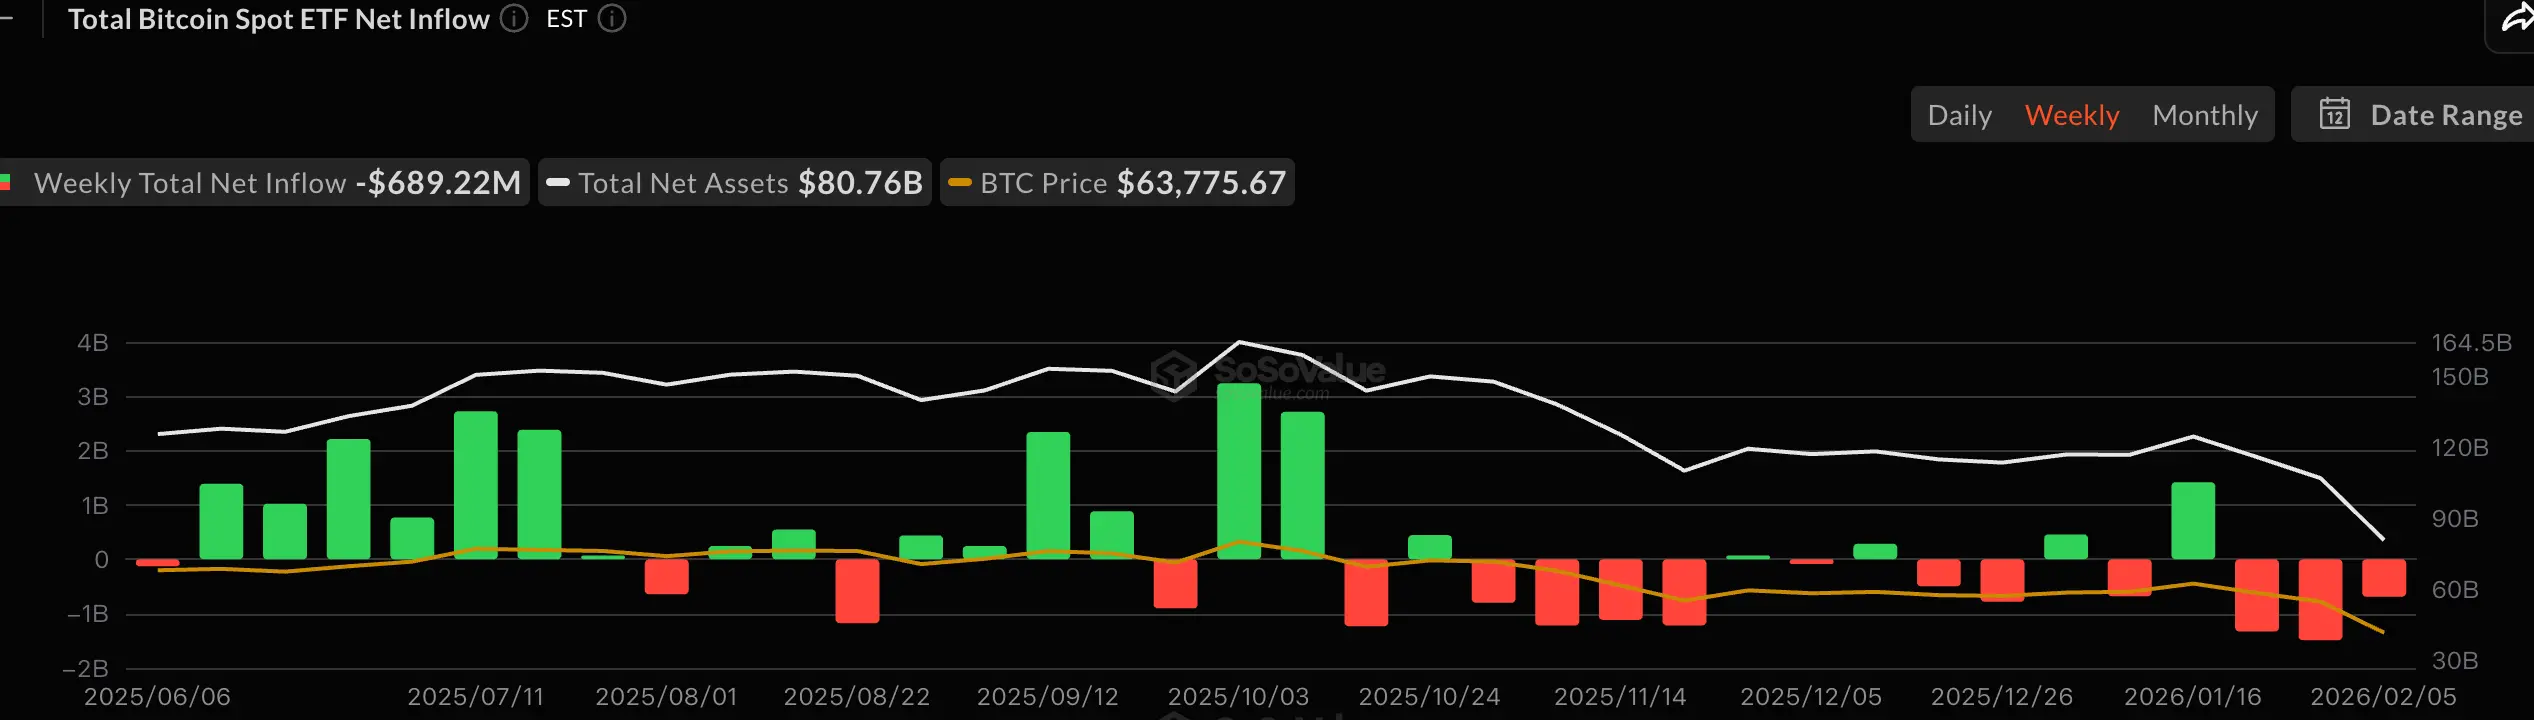Collapse the panel using the top-left dash
This screenshot has height=720, width=2534.
(x=6, y=19)
